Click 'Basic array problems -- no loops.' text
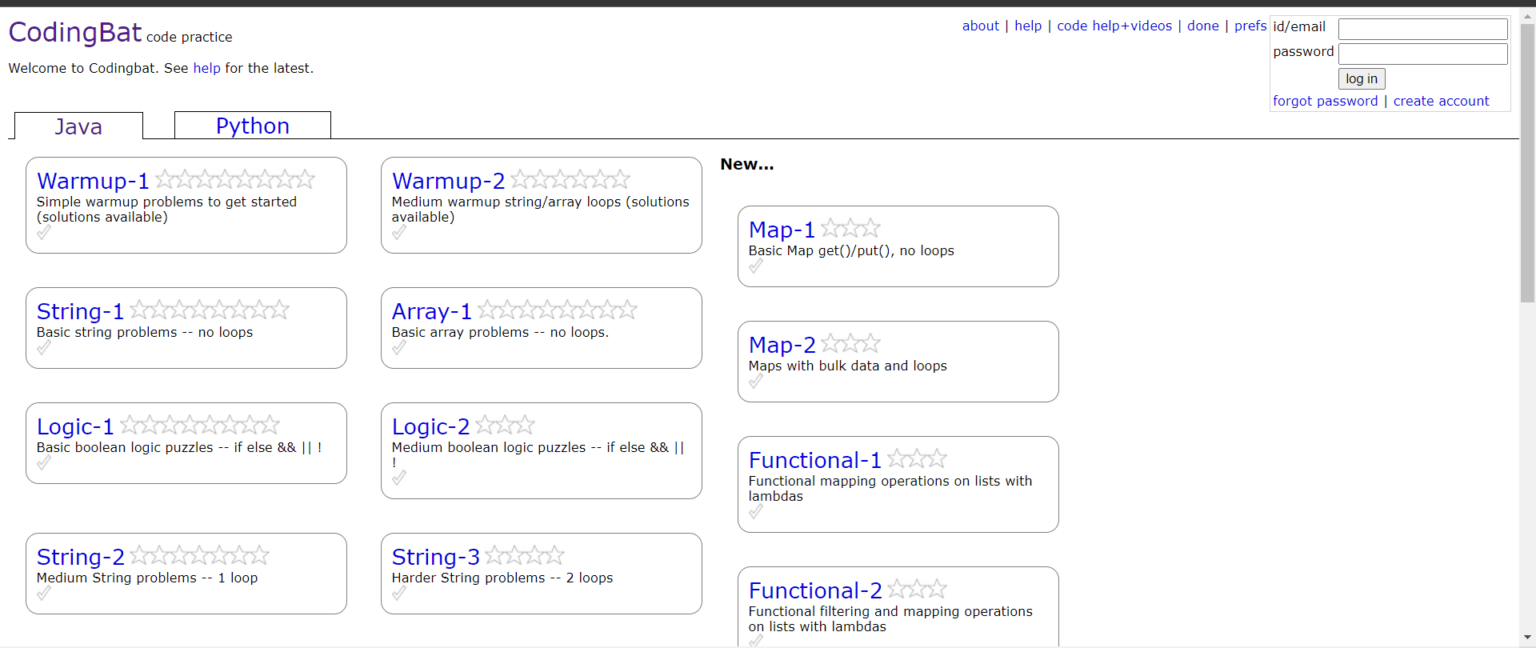The height and width of the screenshot is (648, 1536). (500, 333)
